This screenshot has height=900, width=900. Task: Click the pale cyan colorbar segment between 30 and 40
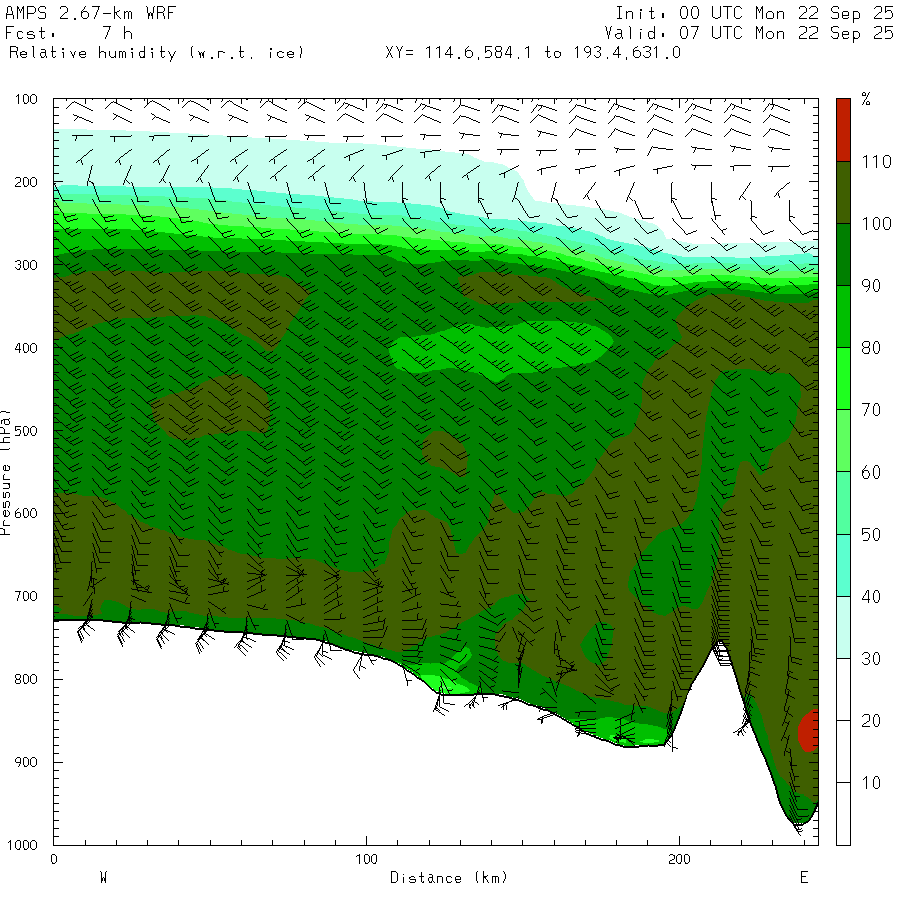[x=843, y=627]
